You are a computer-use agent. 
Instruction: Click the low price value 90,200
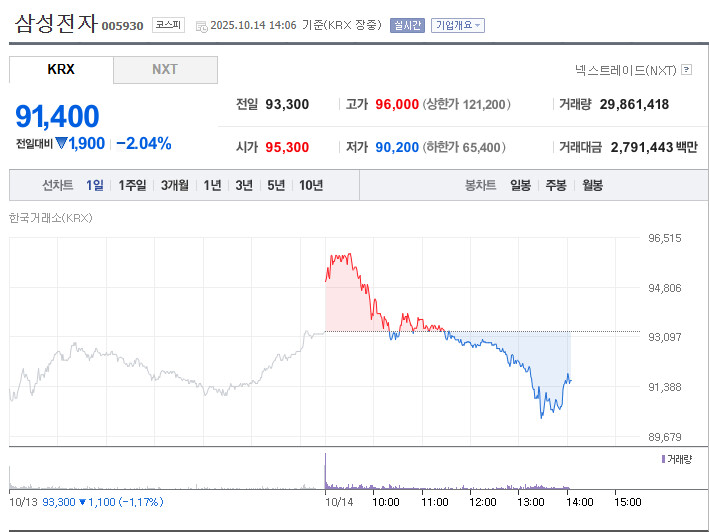coord(397,147)
